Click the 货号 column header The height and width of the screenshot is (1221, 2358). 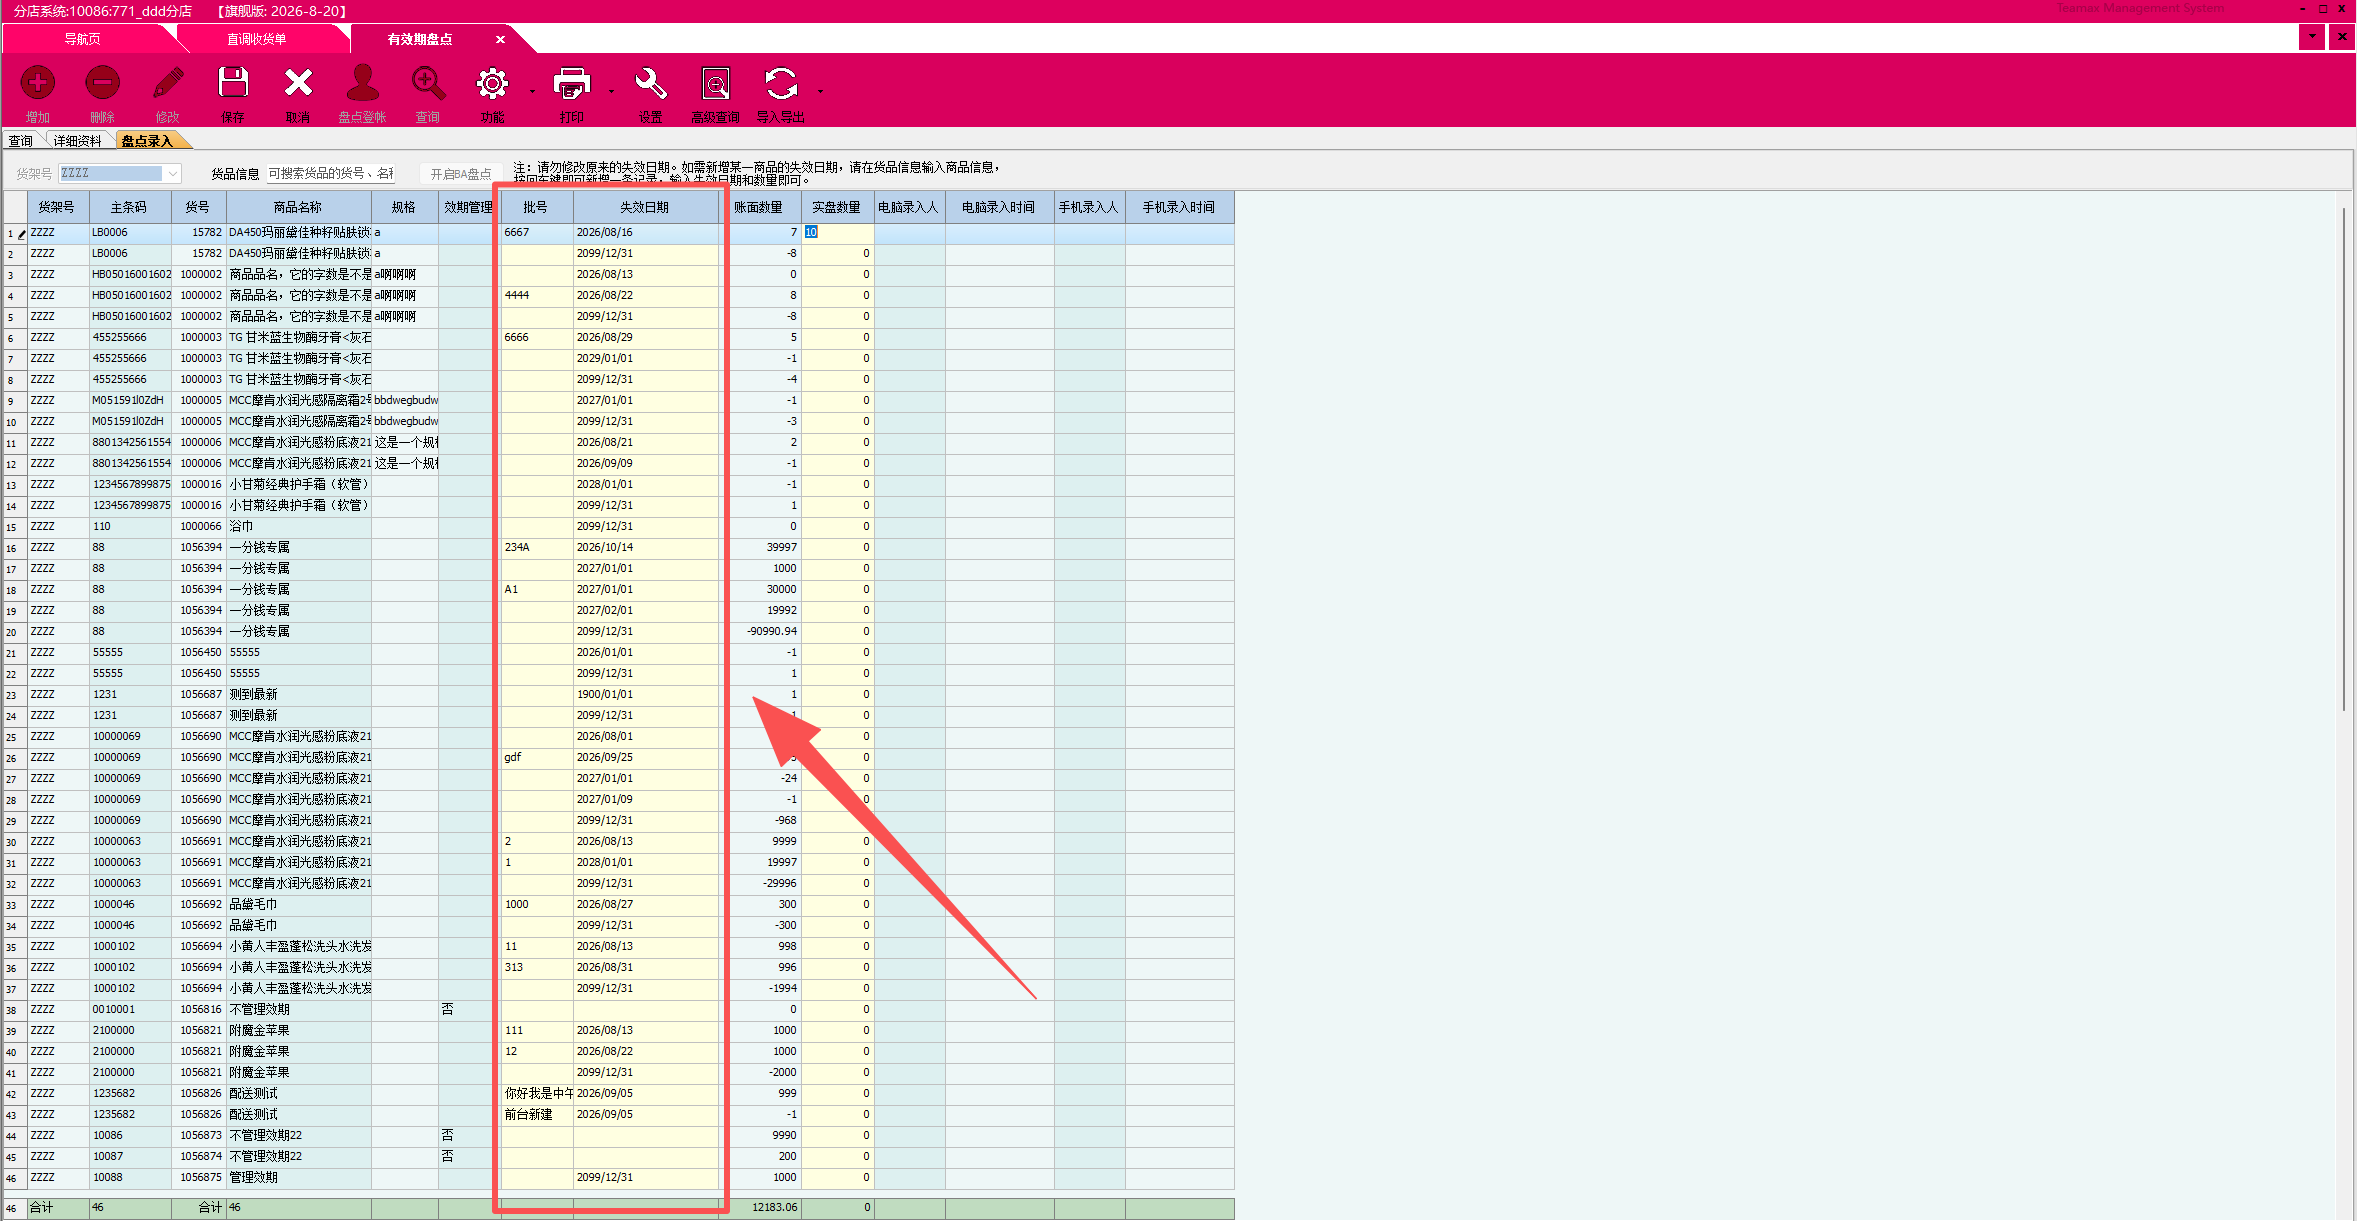tap(198, 207)
